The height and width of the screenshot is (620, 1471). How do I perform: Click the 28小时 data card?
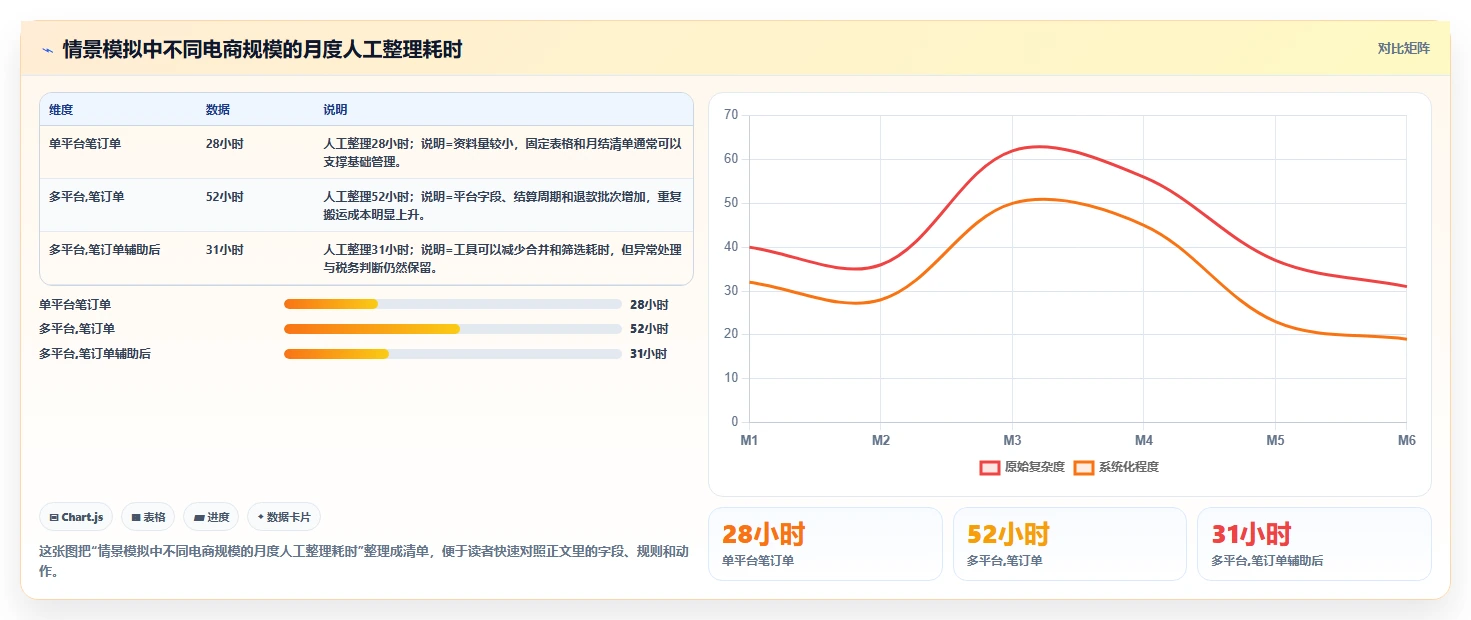coord(825,544)
